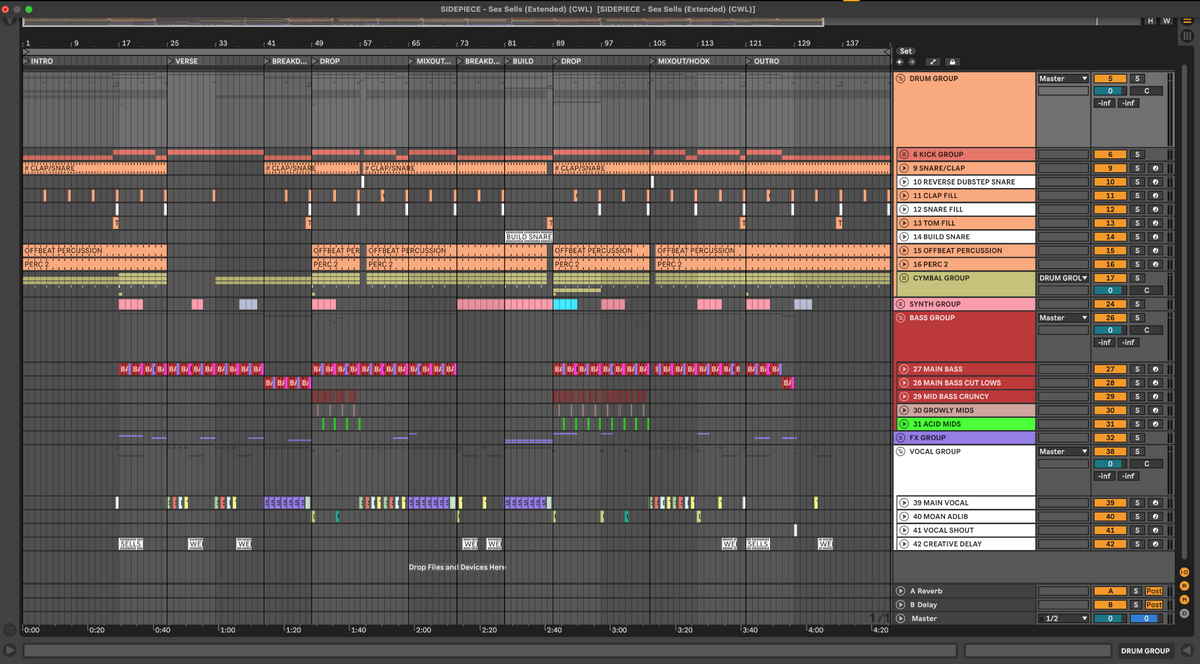Solo the 31 ACID MIDS track
This screenshot has width=1200, height=664.
pyautogui.click(x=1136, y=424)
